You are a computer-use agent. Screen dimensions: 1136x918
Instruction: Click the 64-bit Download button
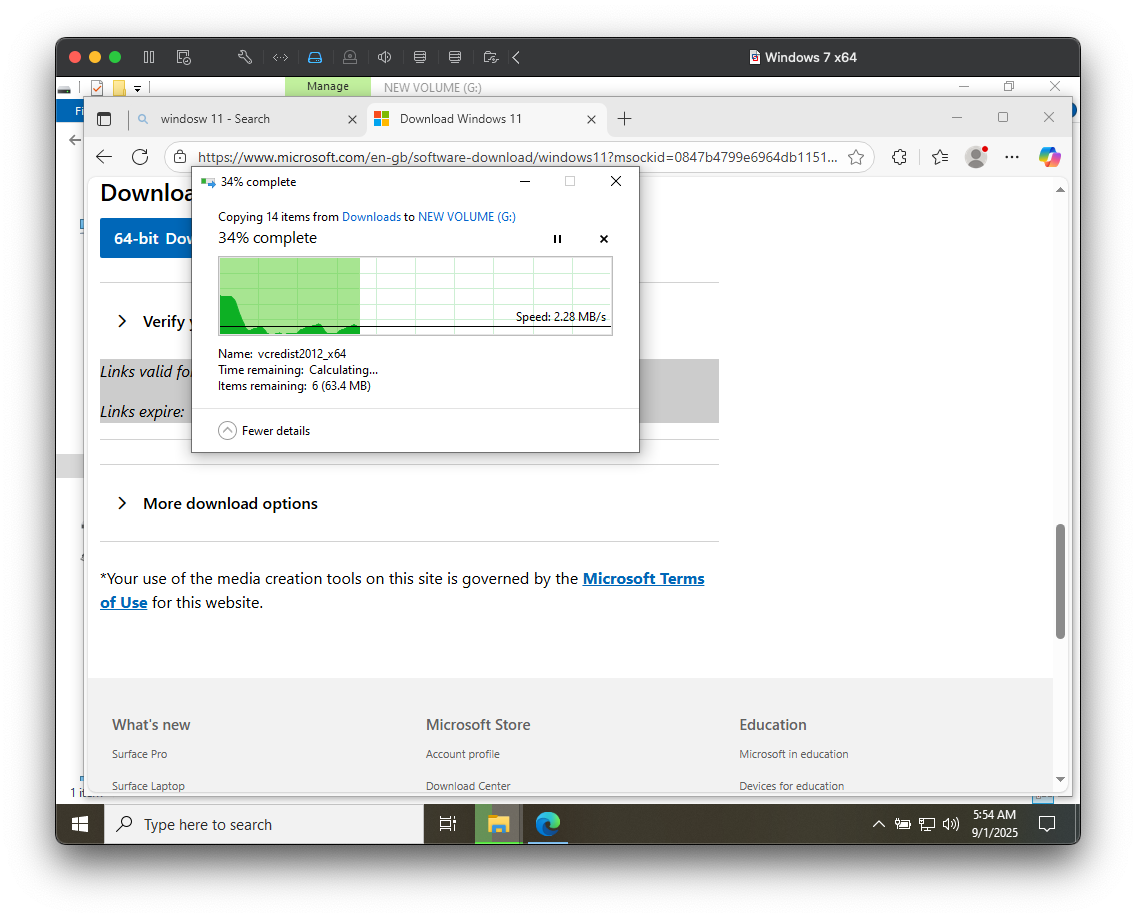146,238
